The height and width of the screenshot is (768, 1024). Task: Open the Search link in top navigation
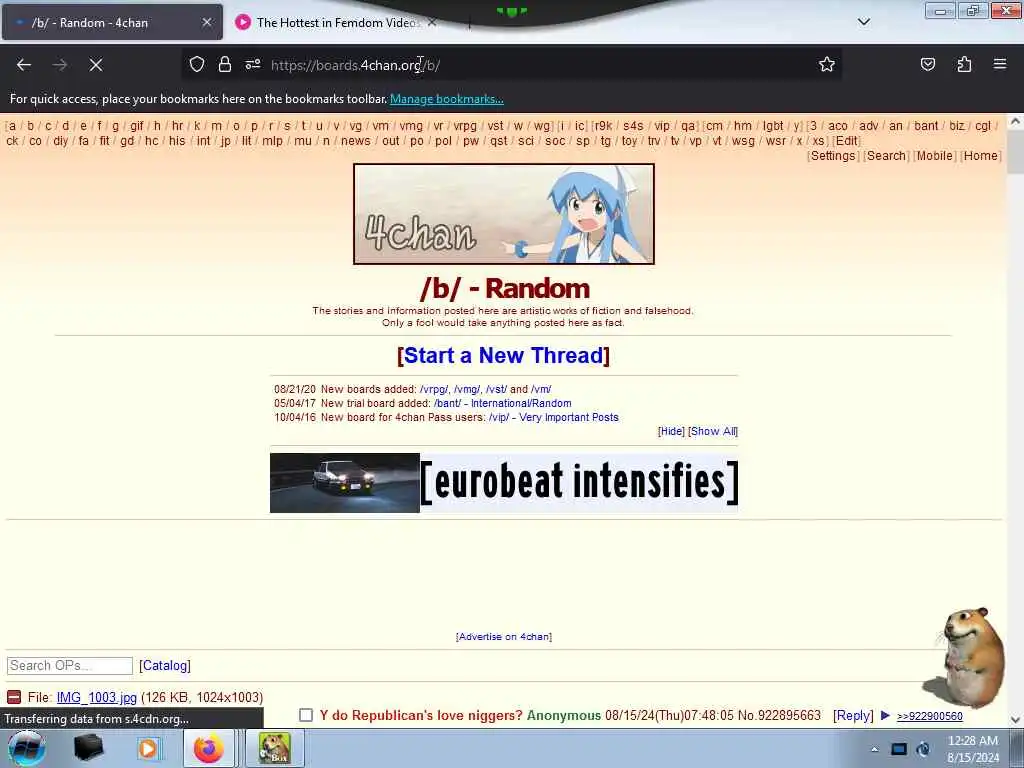[x=886, y=155]
